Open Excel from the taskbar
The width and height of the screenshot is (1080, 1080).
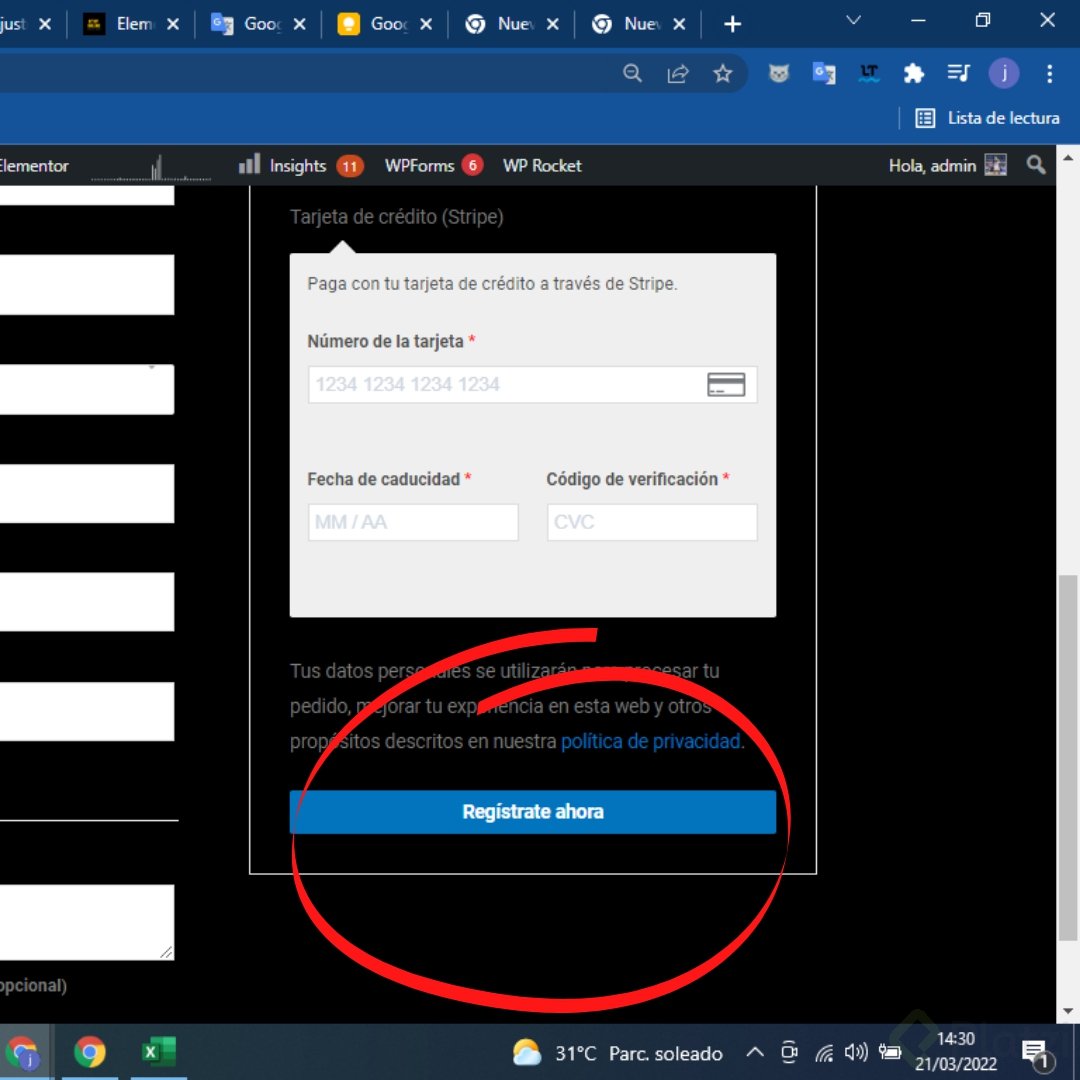point(158,1052)
